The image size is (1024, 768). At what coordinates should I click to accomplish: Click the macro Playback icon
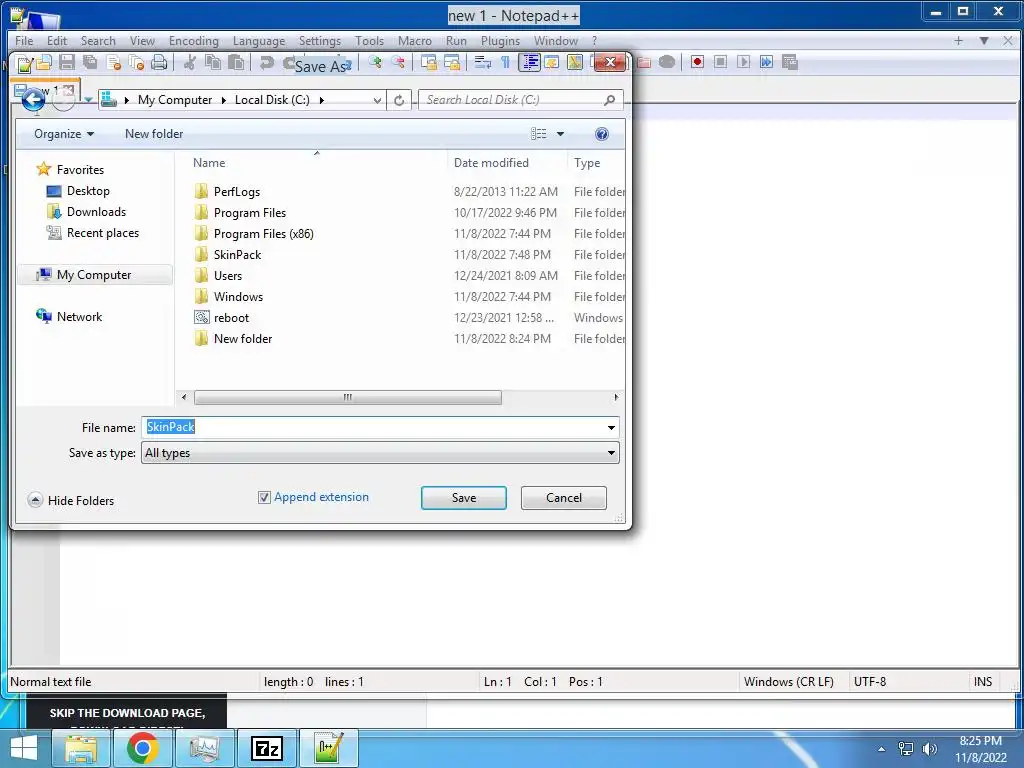743,62
